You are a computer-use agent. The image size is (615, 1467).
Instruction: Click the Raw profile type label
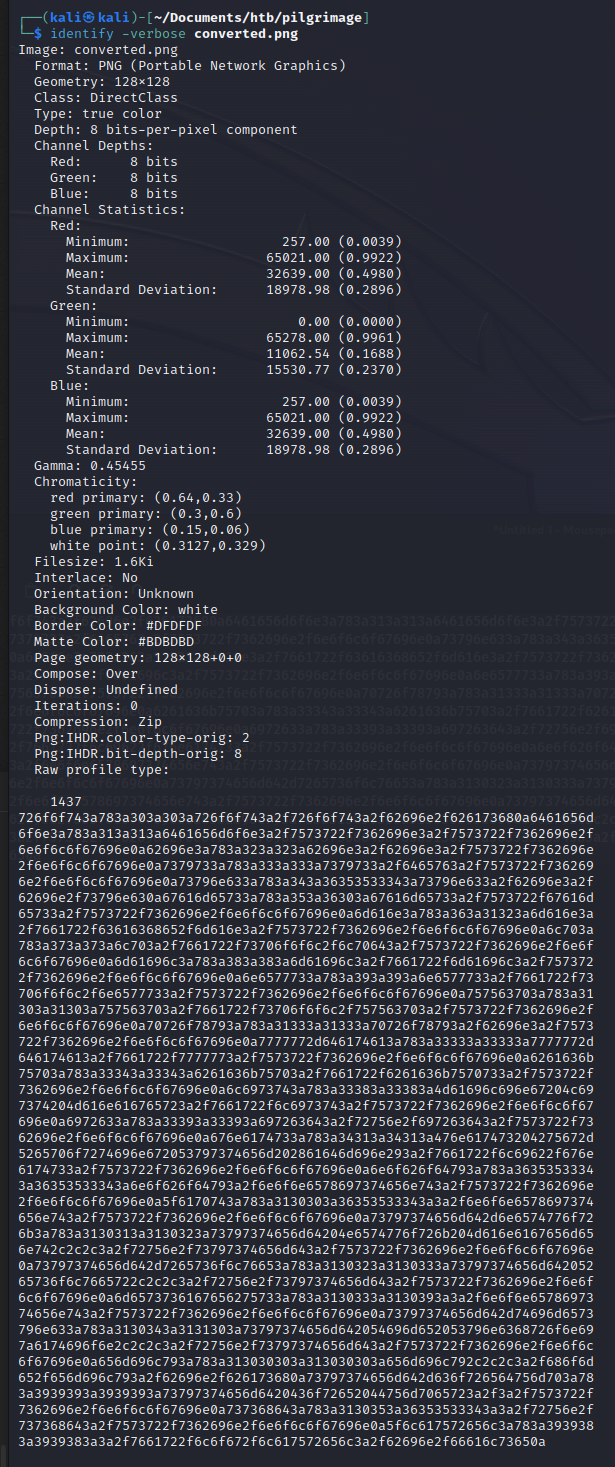coord(102,770)
